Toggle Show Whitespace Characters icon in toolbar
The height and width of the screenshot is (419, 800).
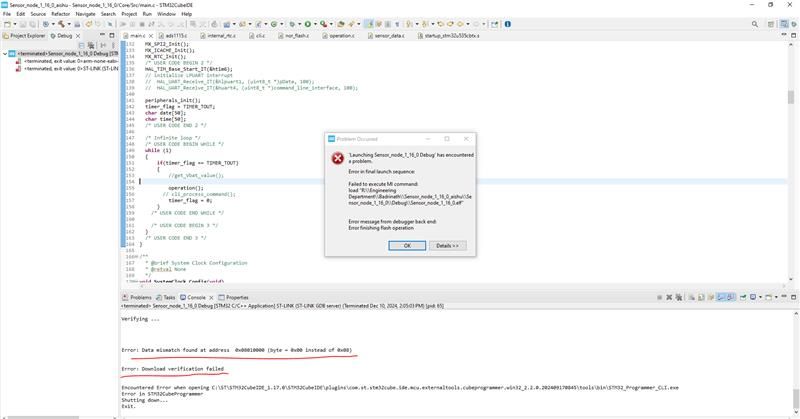(397, 24)
